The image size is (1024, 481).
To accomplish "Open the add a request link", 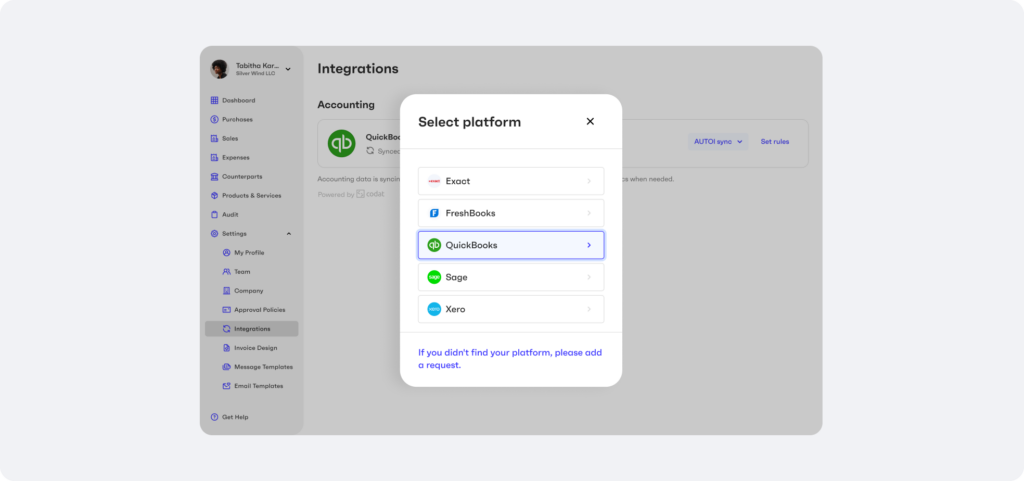I will (x=510, y=359).
